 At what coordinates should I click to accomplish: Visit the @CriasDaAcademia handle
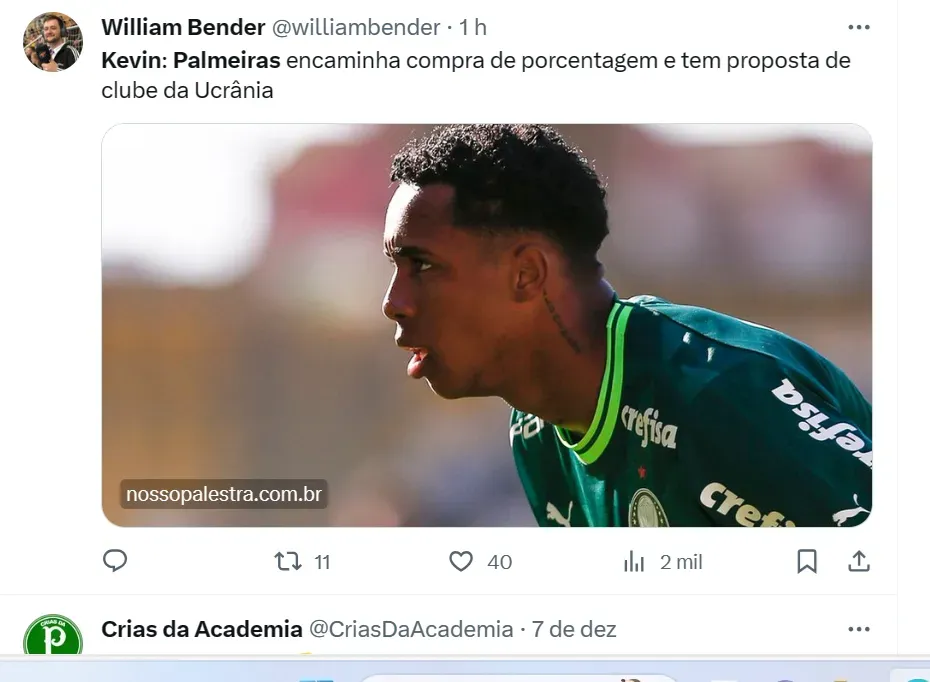[411, 629]
